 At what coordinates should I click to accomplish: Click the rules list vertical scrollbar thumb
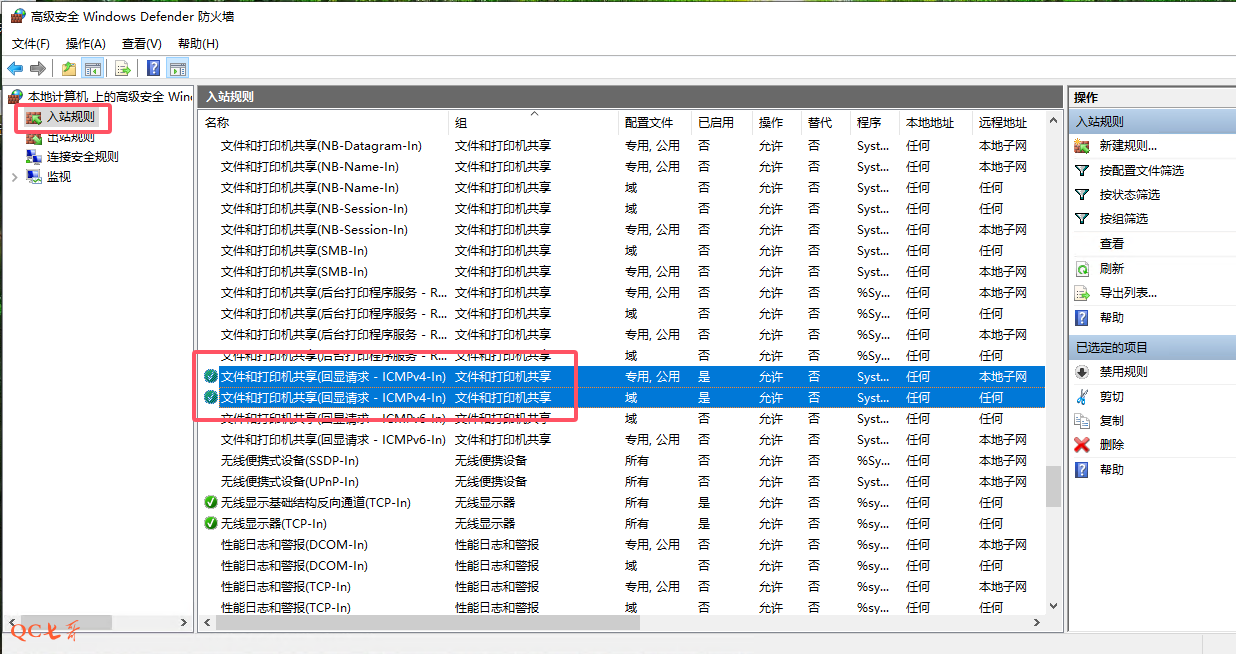coord(1053,486)
